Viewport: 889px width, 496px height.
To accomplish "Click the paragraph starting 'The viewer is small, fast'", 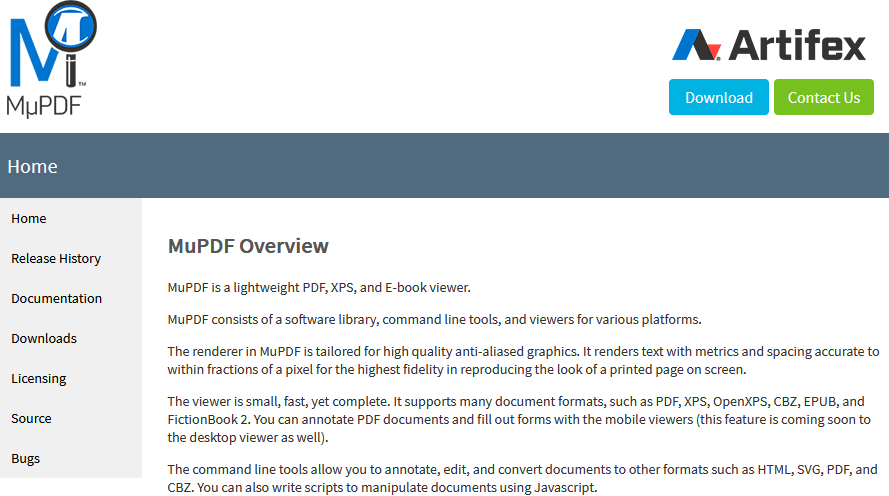I will [519, 419].
